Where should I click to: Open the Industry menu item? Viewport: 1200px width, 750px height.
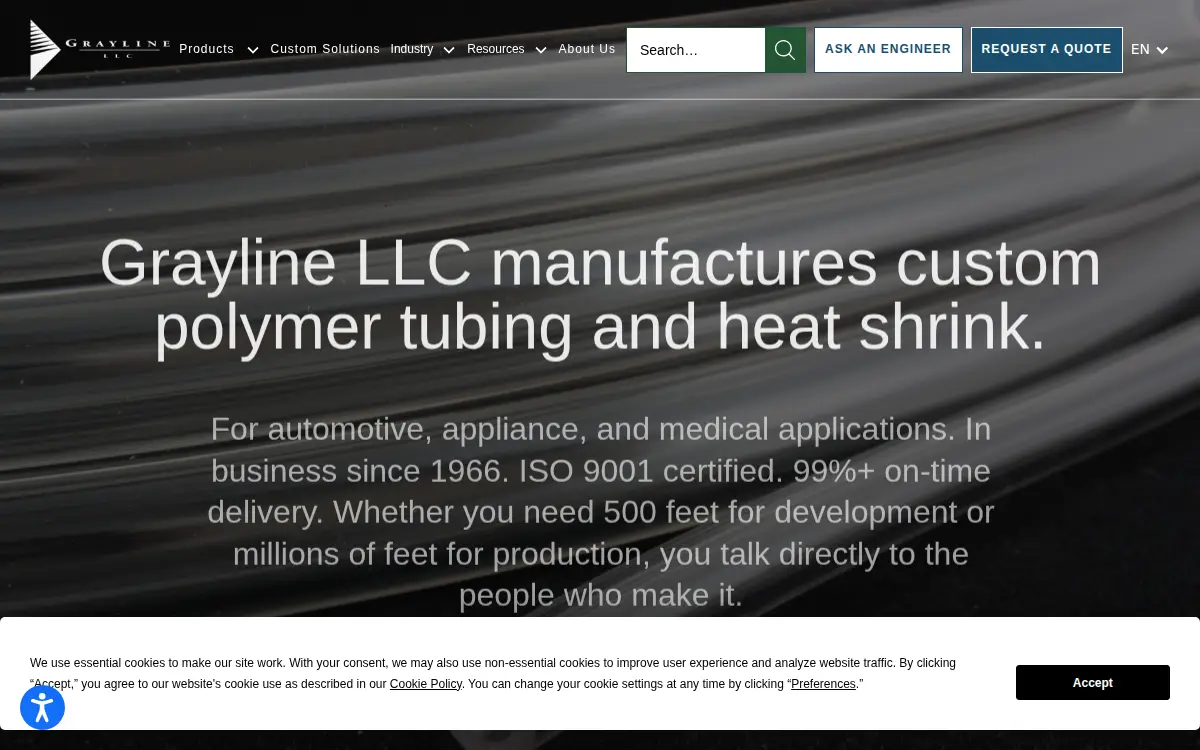(412, 49)
